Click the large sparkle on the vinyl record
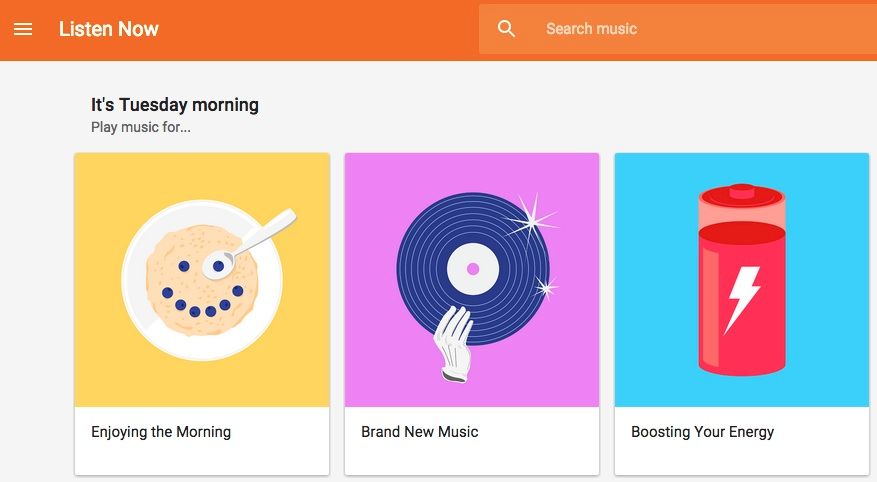Viewport: 877px width, 482px height. coord(531,221)
